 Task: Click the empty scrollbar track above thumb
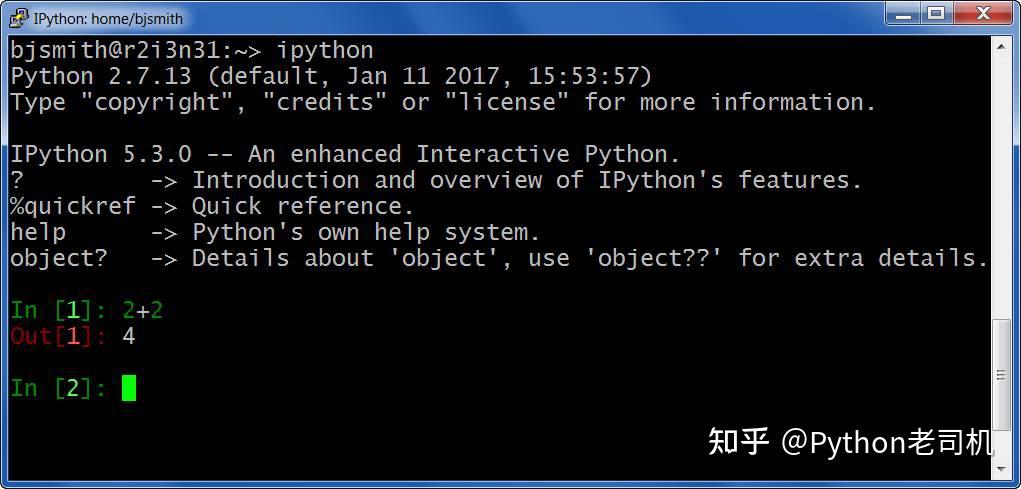1001,188
